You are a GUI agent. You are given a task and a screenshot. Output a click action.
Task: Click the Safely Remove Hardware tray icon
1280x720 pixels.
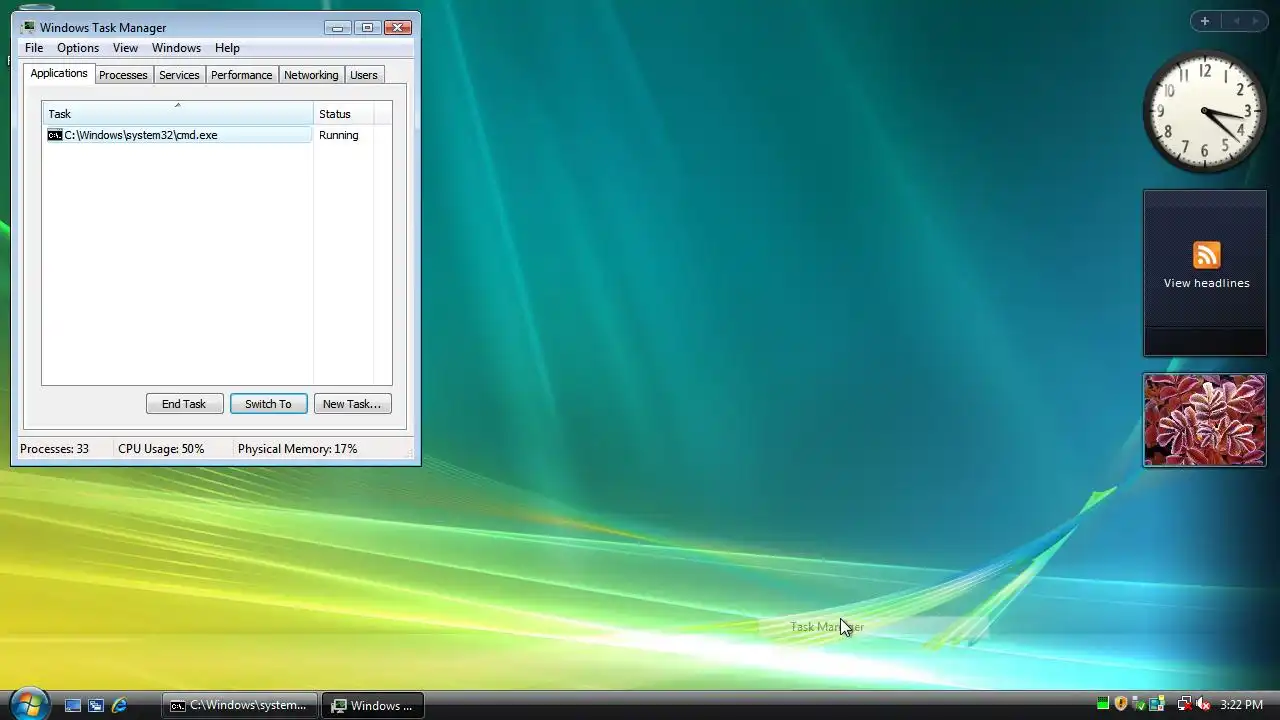click(x=1139, y=705)
